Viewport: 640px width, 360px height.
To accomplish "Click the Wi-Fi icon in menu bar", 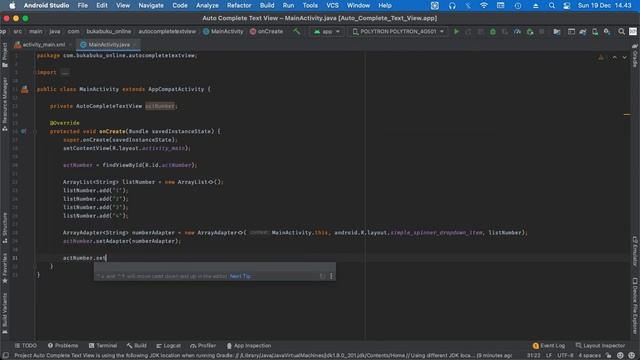I will point(484,5).
